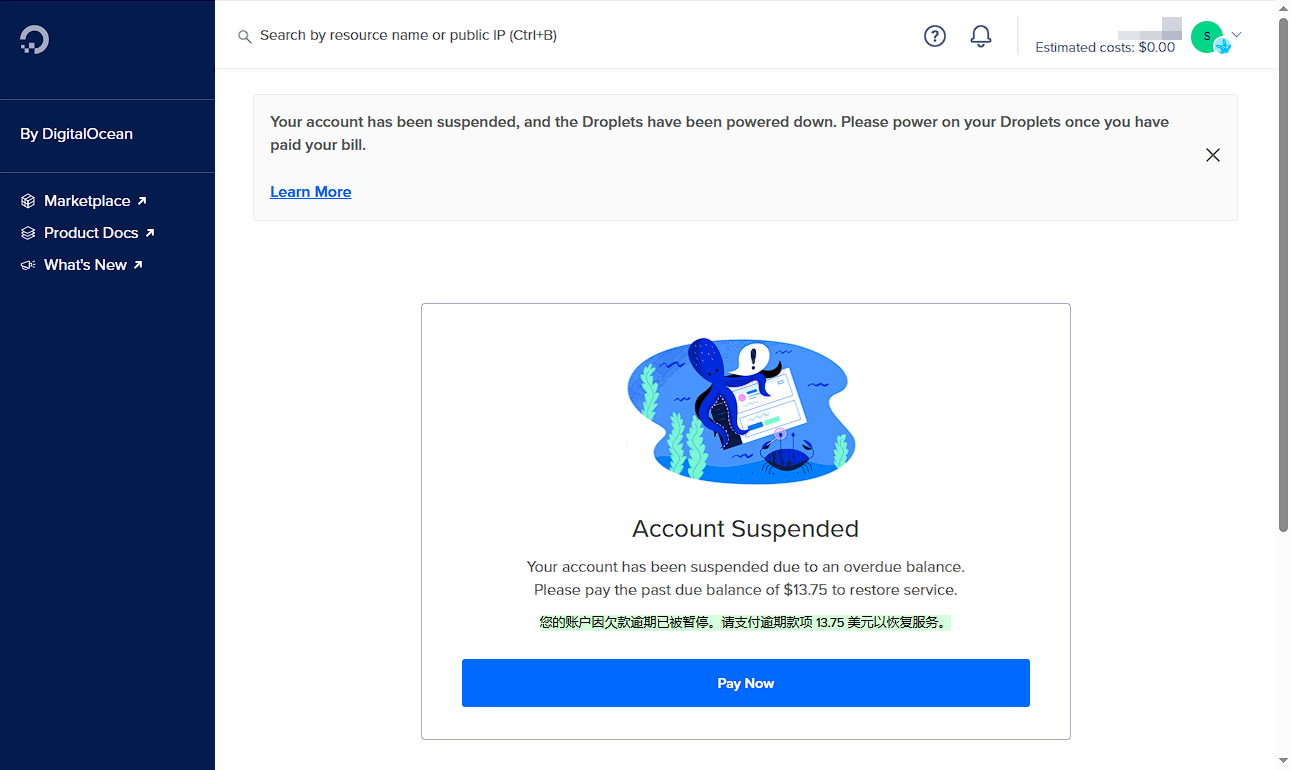Image resolution: width=1291 pixels, height=770 pixels.
Task: Click the By DigitalOcean sidebar heading
Action: point(76,134)
